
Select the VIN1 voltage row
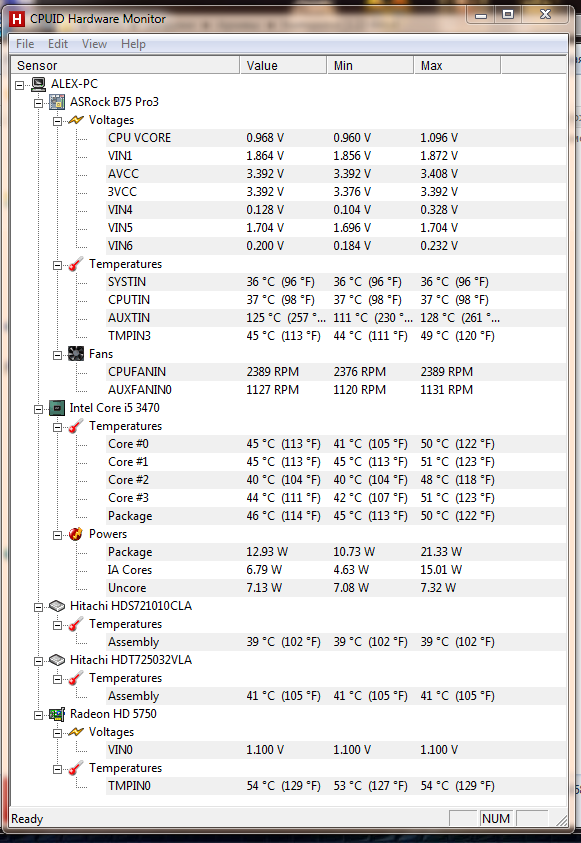point(336,156)
